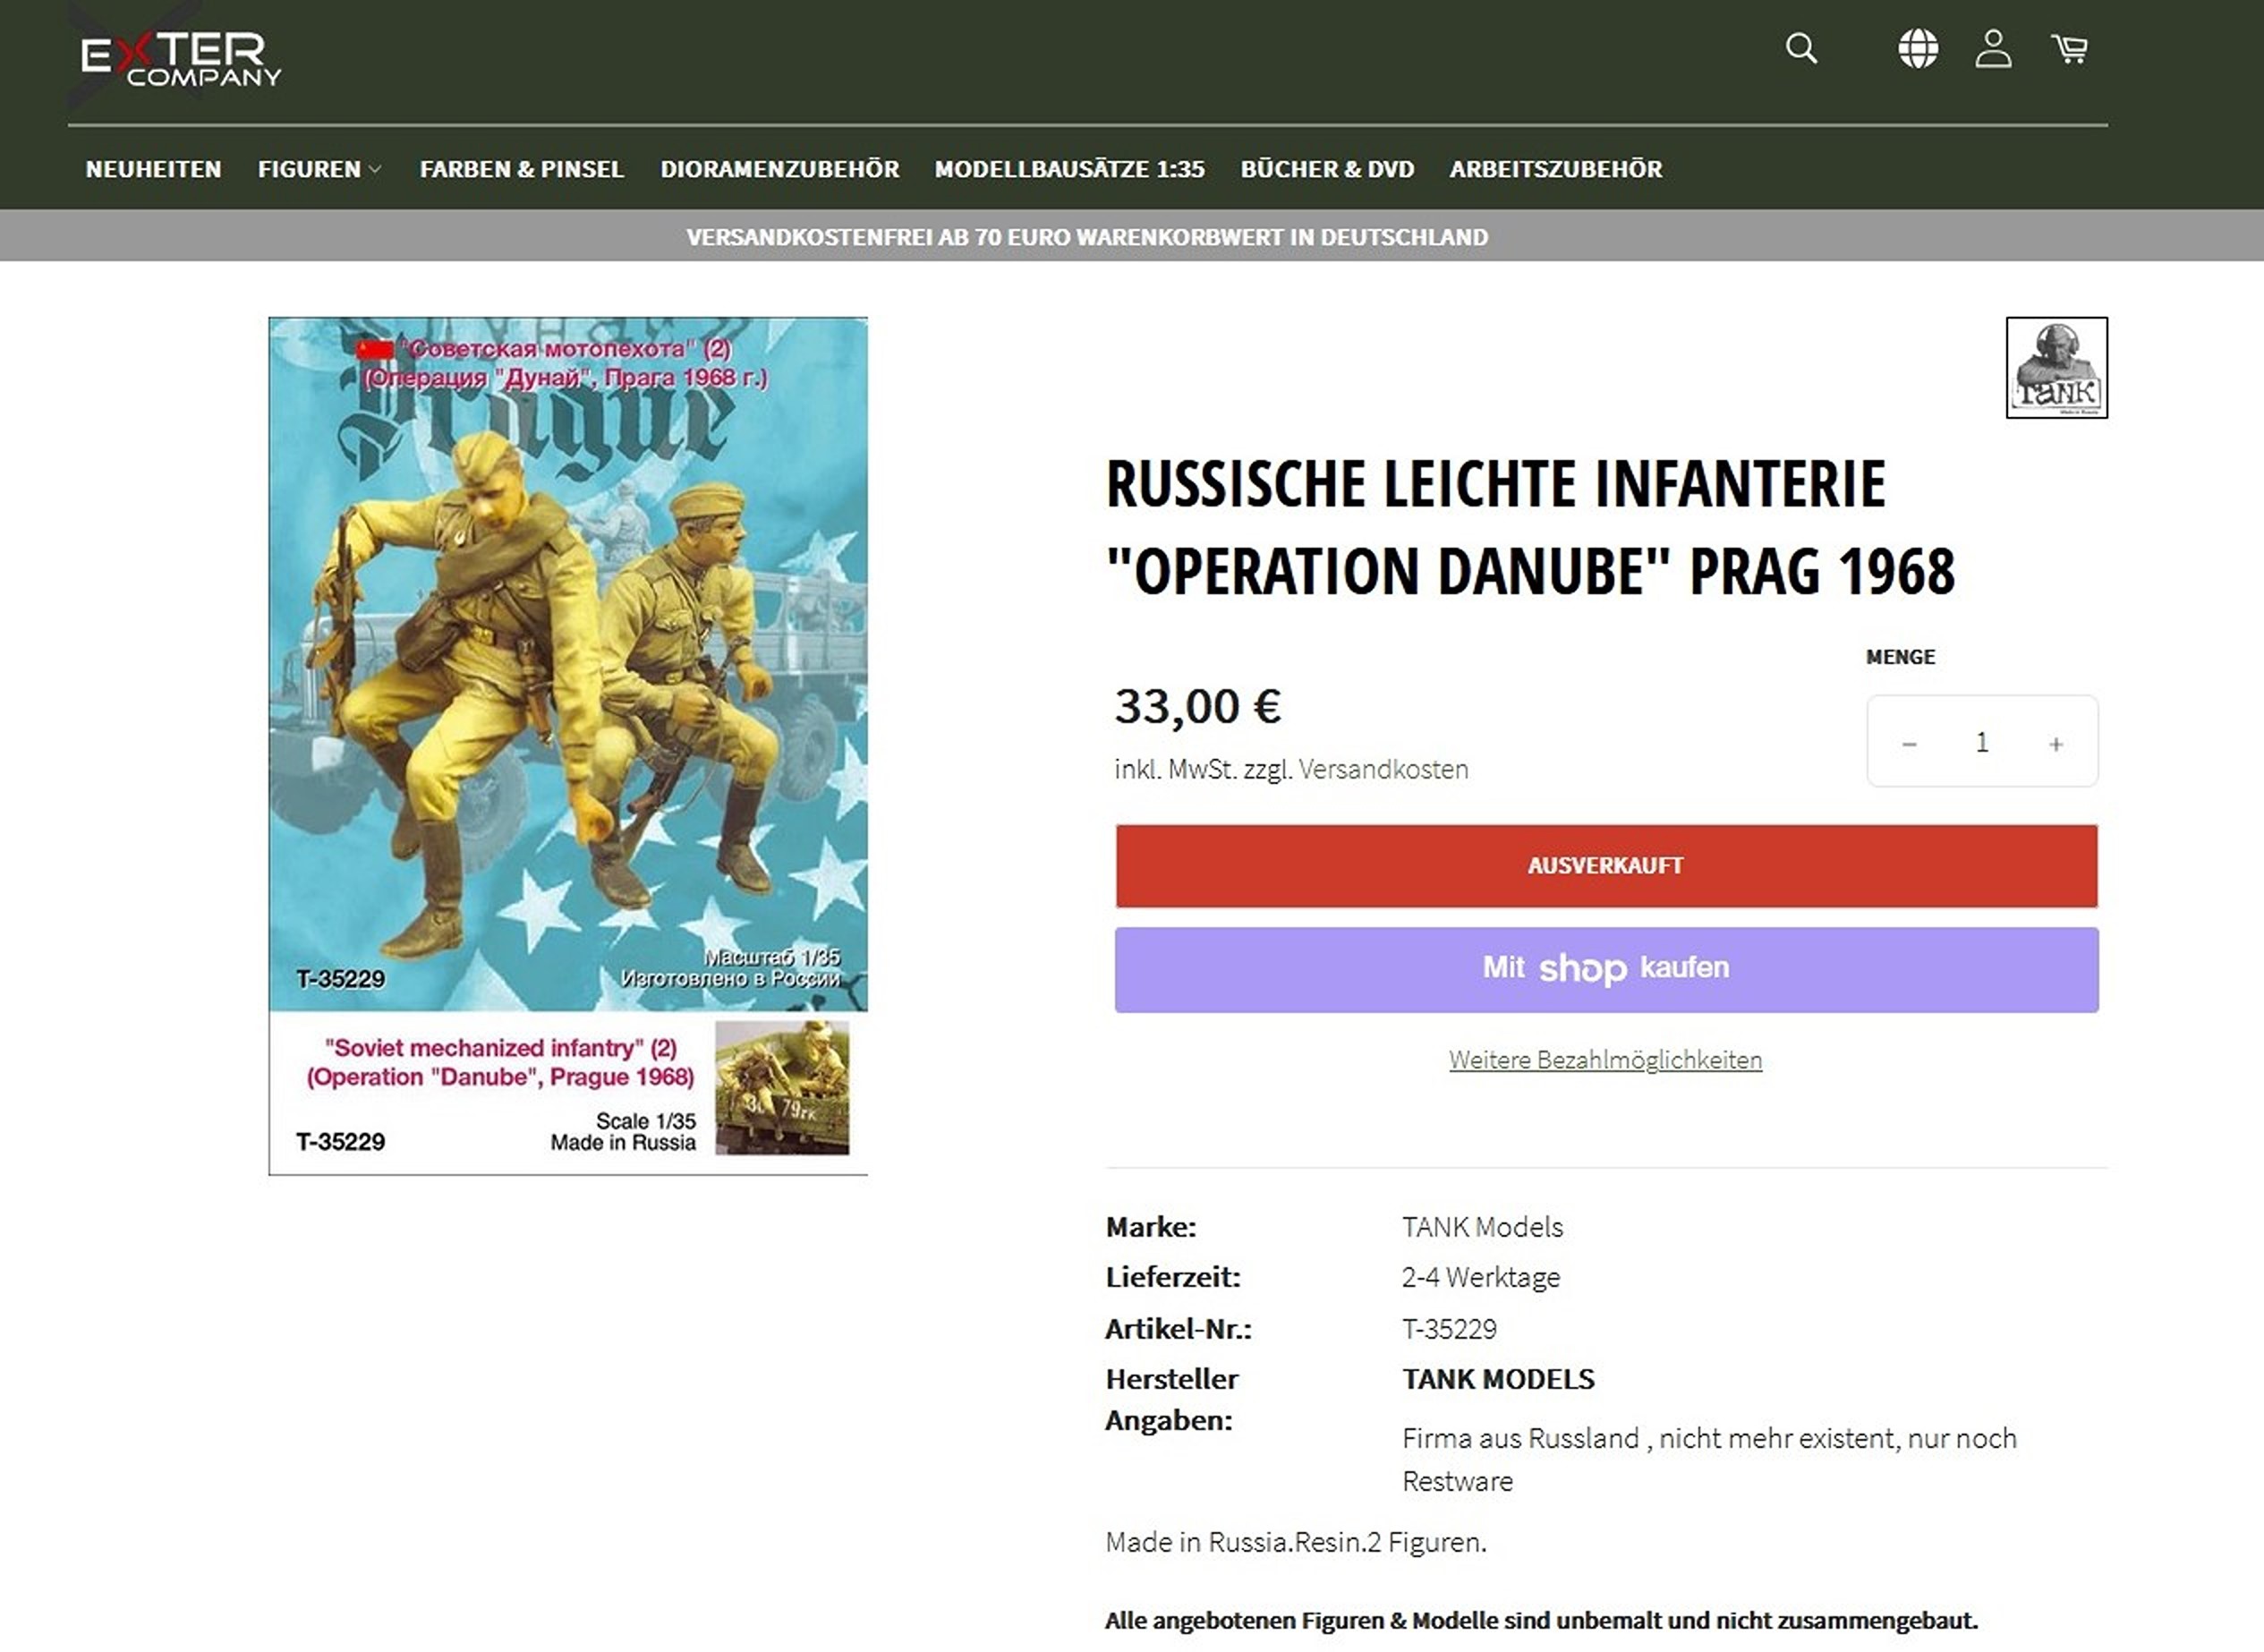Expand the Figuren menu chevron
The image size is (2264, 1652).
coord(375,170)
